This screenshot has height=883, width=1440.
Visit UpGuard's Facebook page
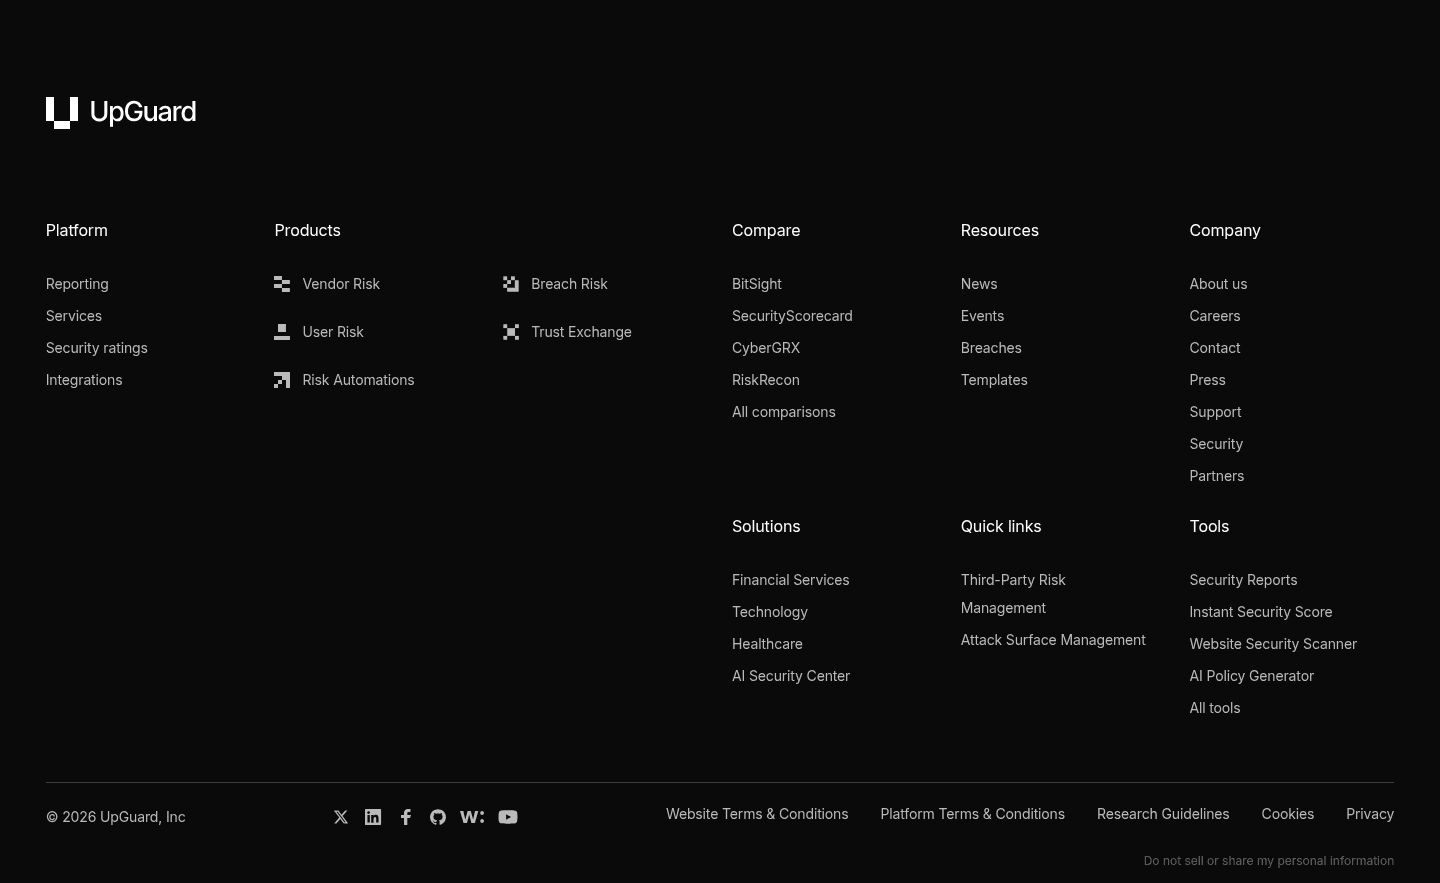(x=406, y=817)
